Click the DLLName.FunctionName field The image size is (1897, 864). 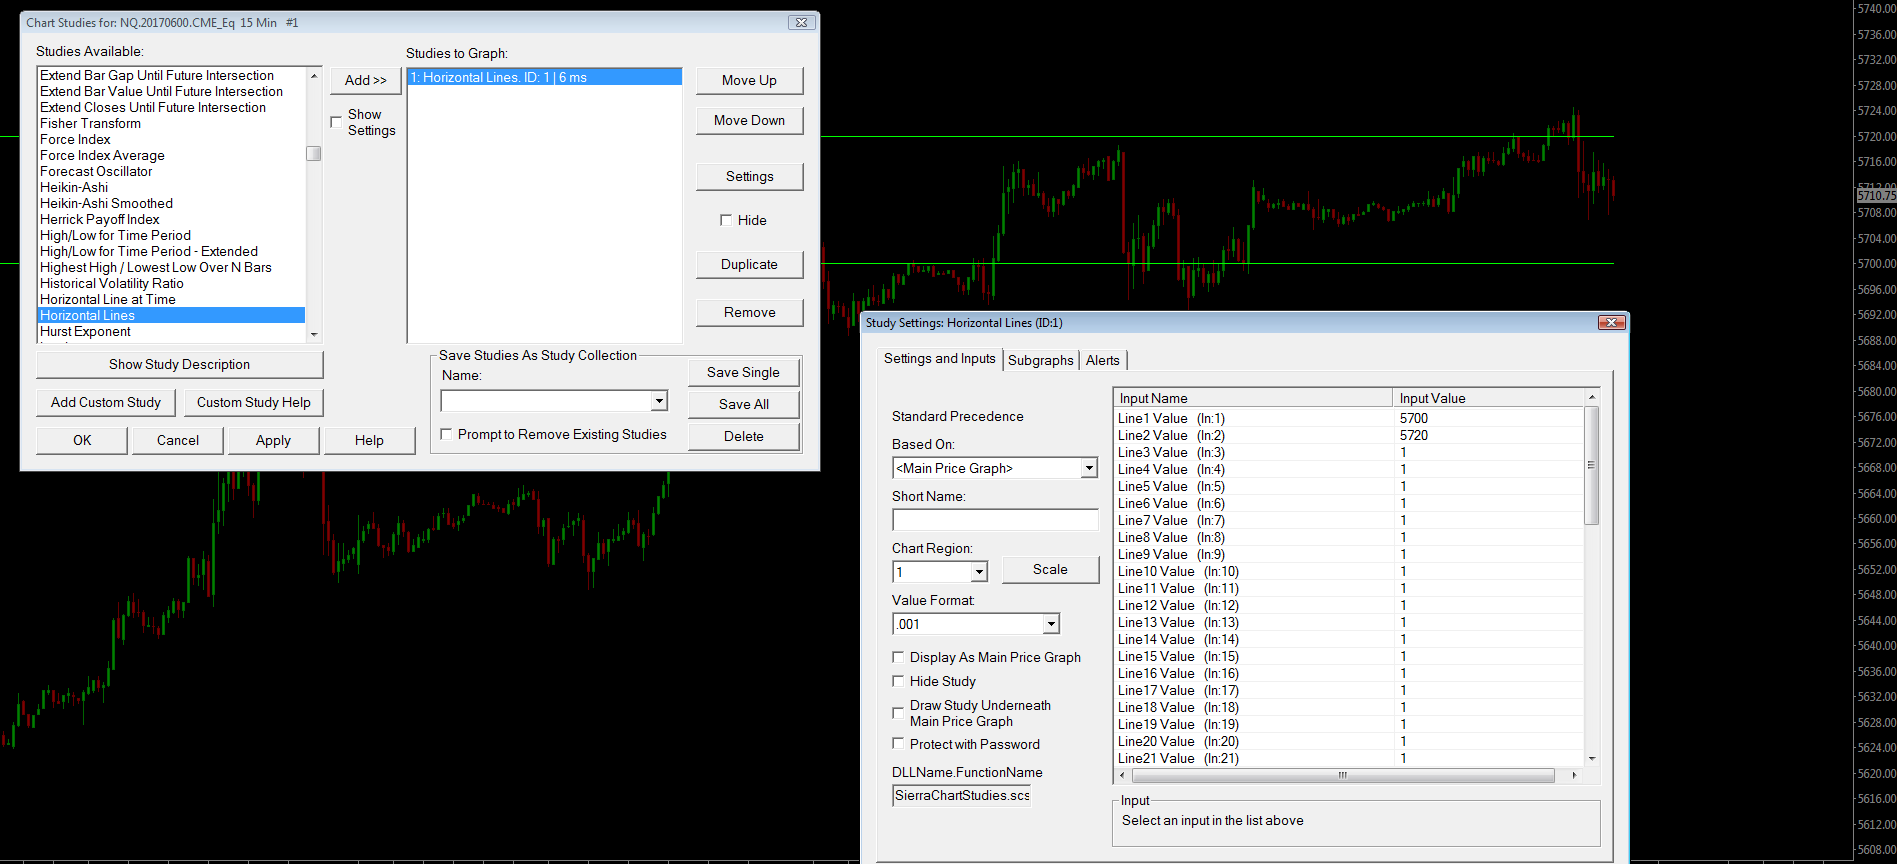[x=961, y=795]
